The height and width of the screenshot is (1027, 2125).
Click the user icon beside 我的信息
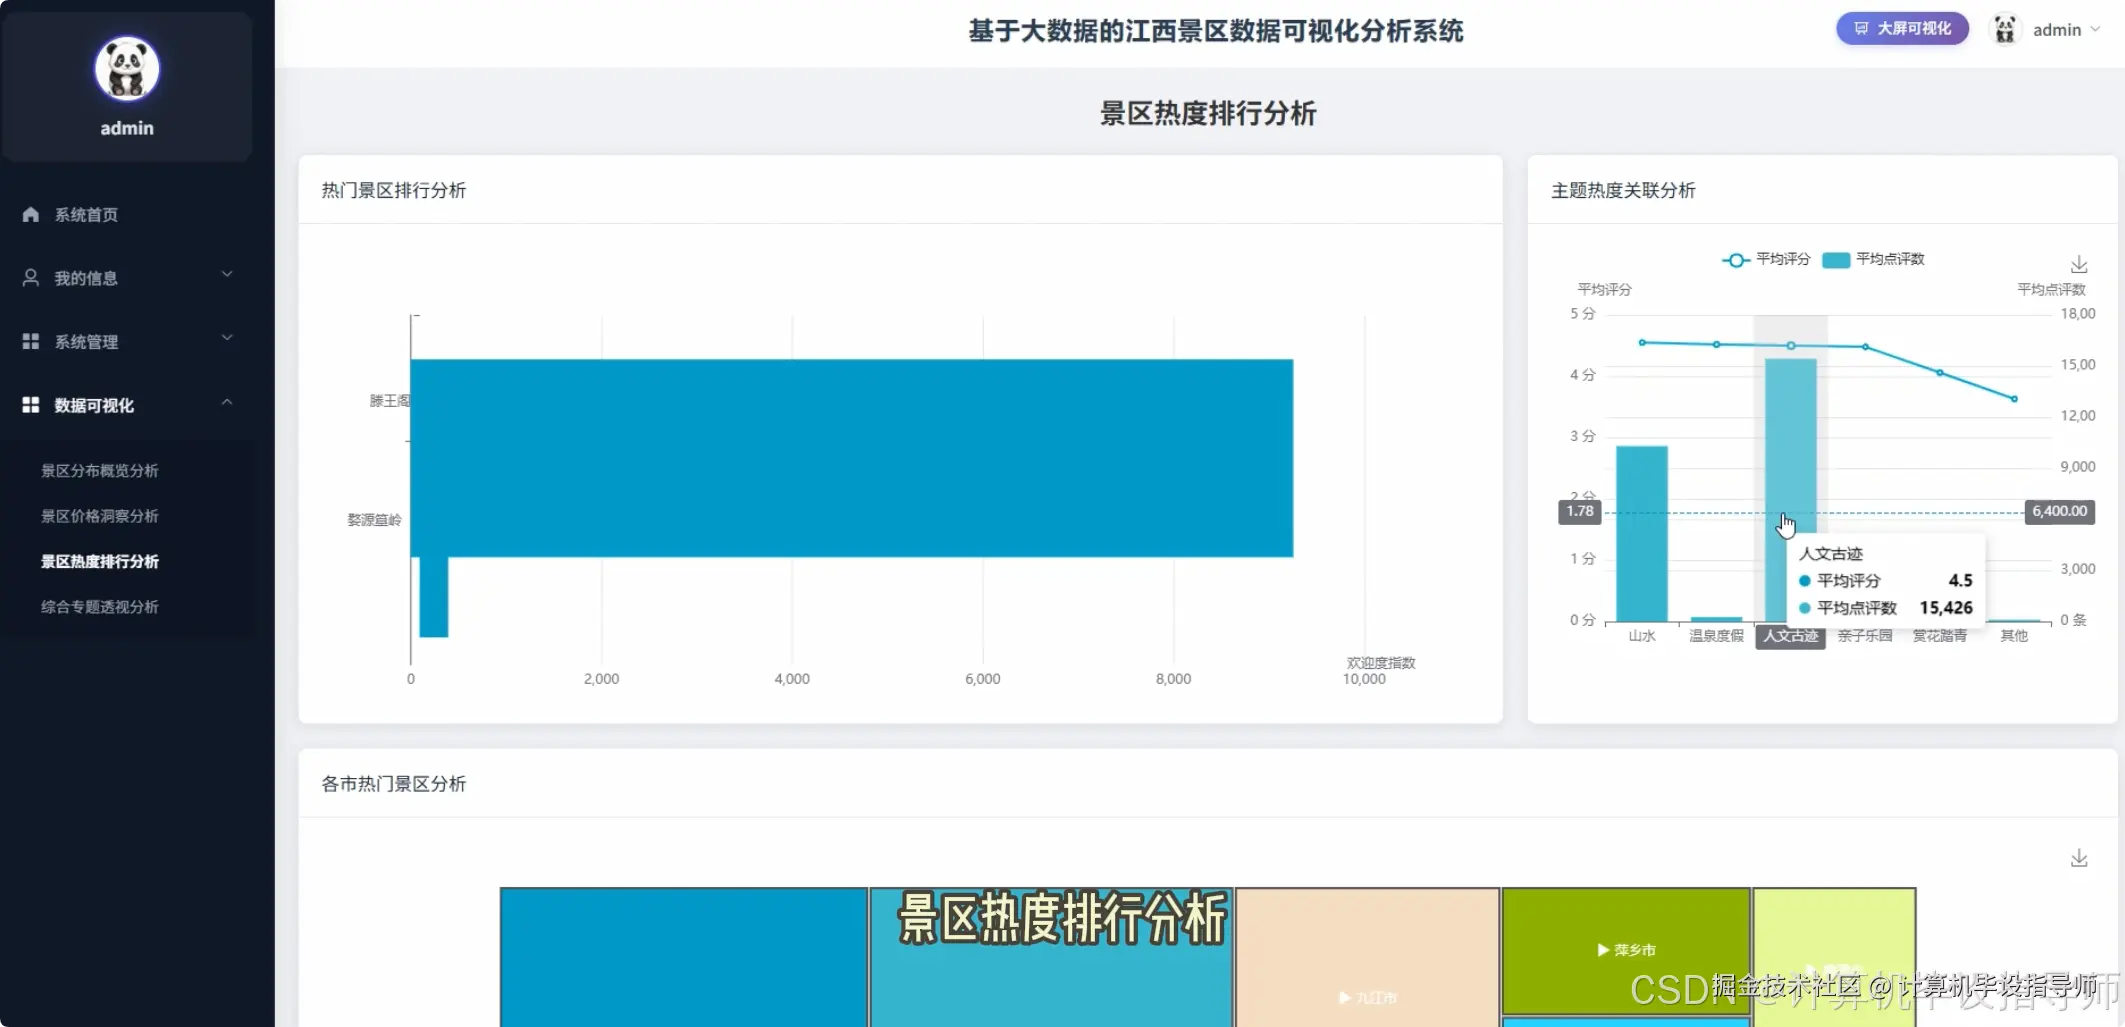click(x=31, y=278)
